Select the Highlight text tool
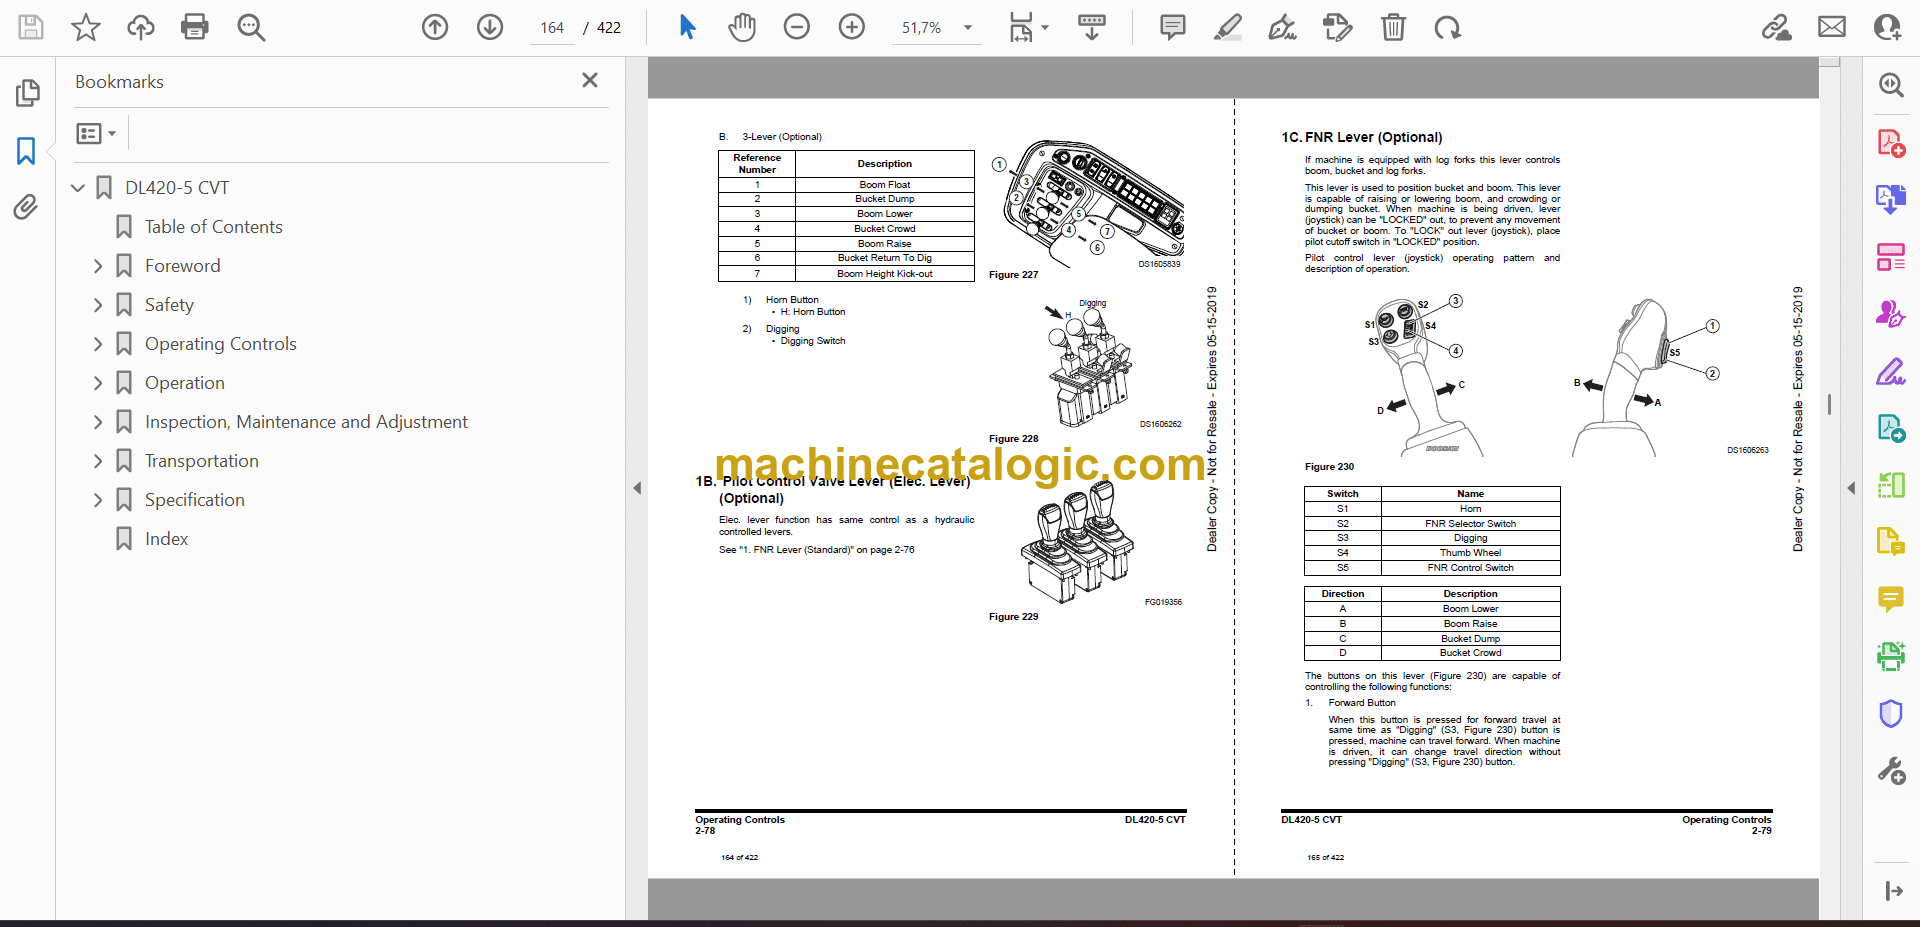 [x=1227, y=27]
